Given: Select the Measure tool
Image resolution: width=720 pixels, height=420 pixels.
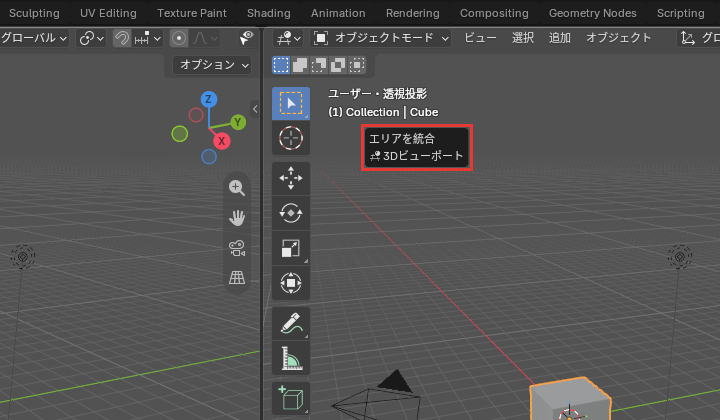Looking at the screenshot, I should (x=291, y=358).
